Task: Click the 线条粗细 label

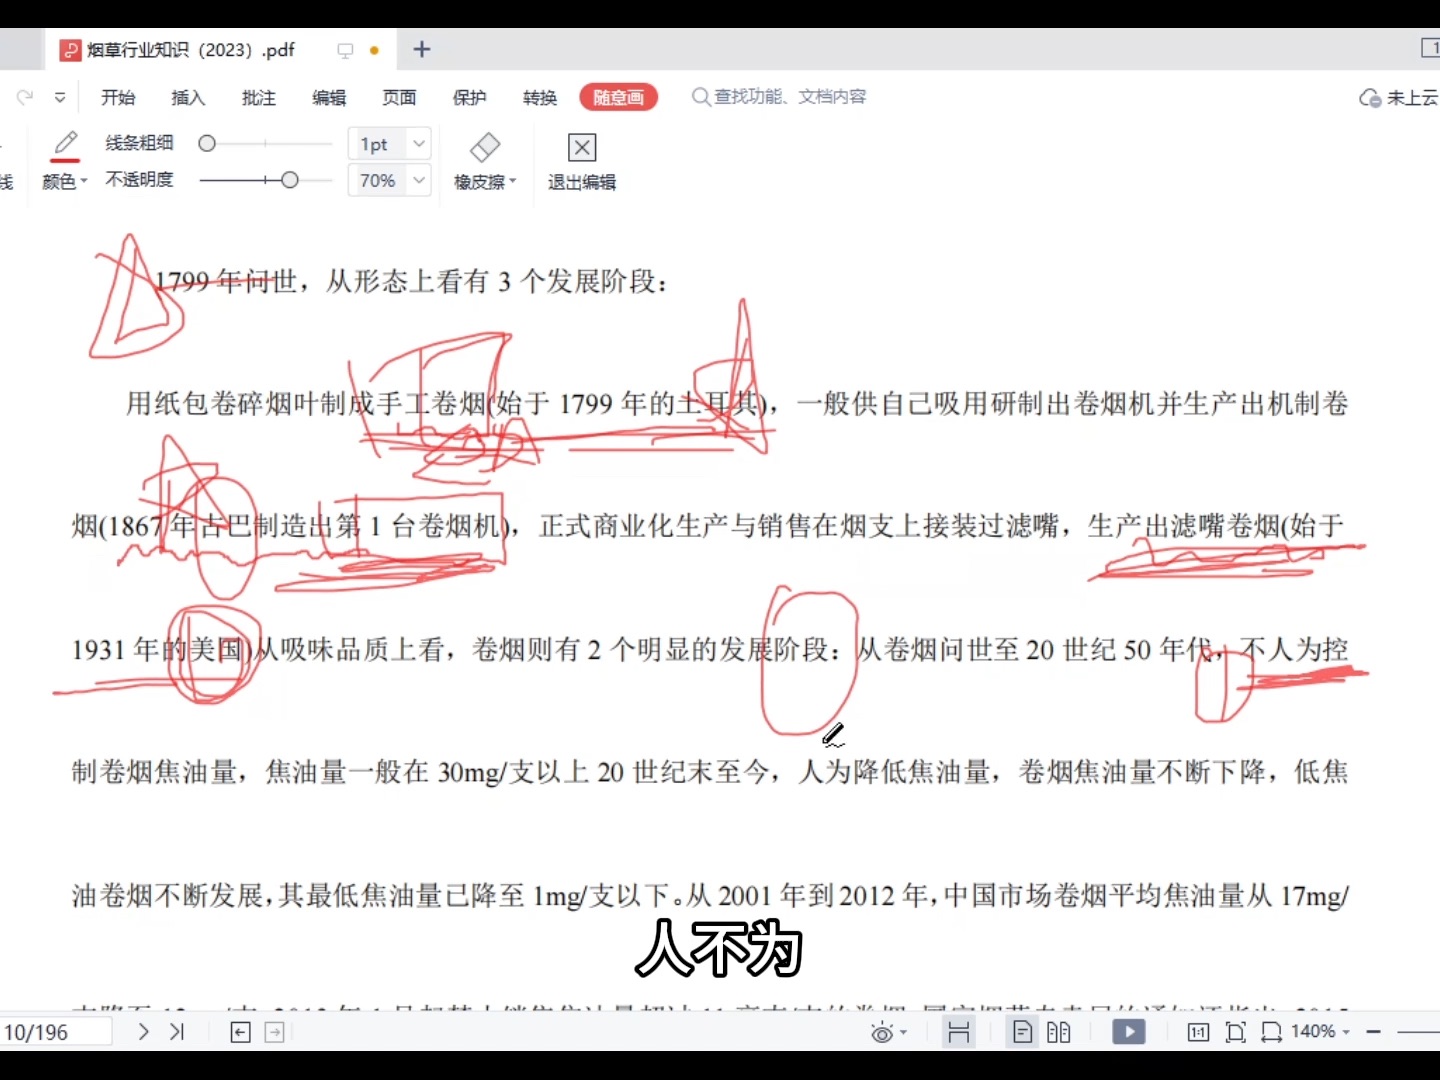Action: 140,143
